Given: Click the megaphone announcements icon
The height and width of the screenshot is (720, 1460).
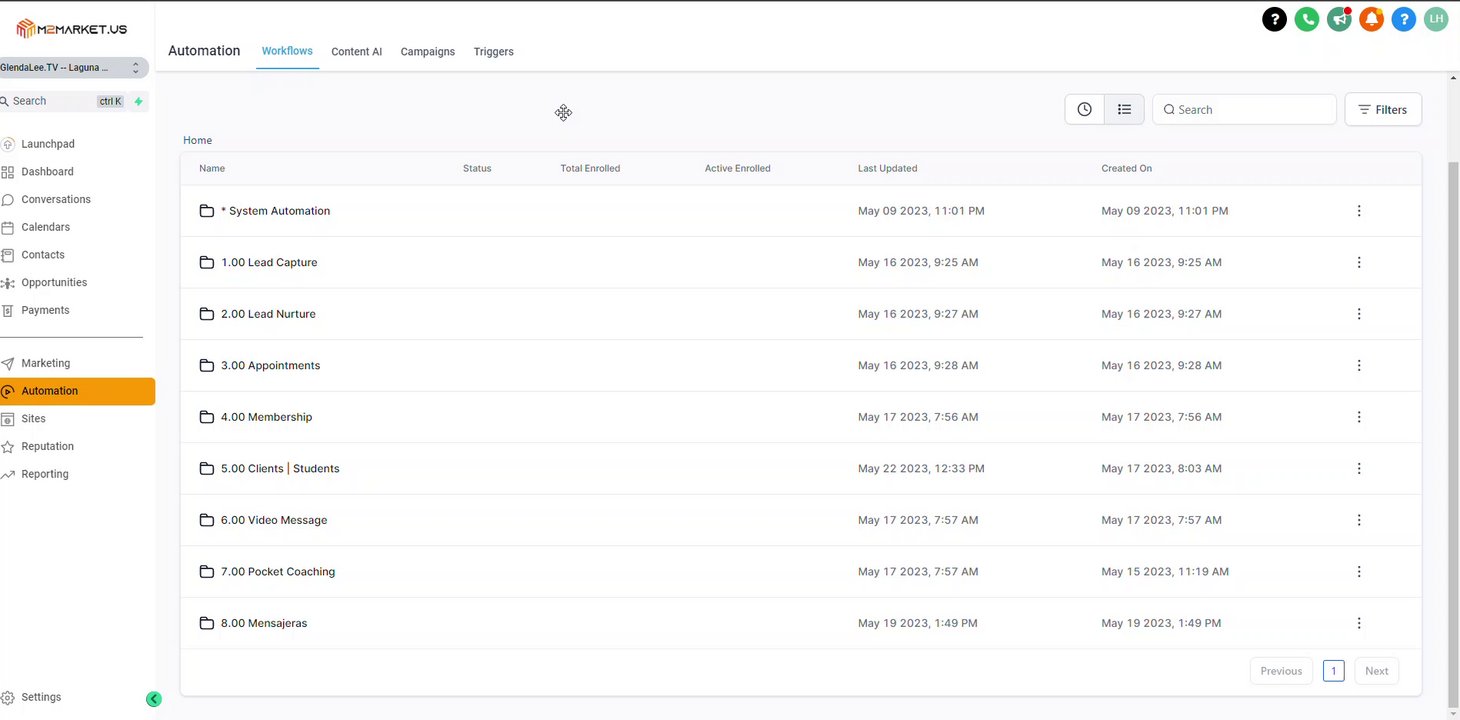Looking at the screenshot, I should coord(1339,19).
